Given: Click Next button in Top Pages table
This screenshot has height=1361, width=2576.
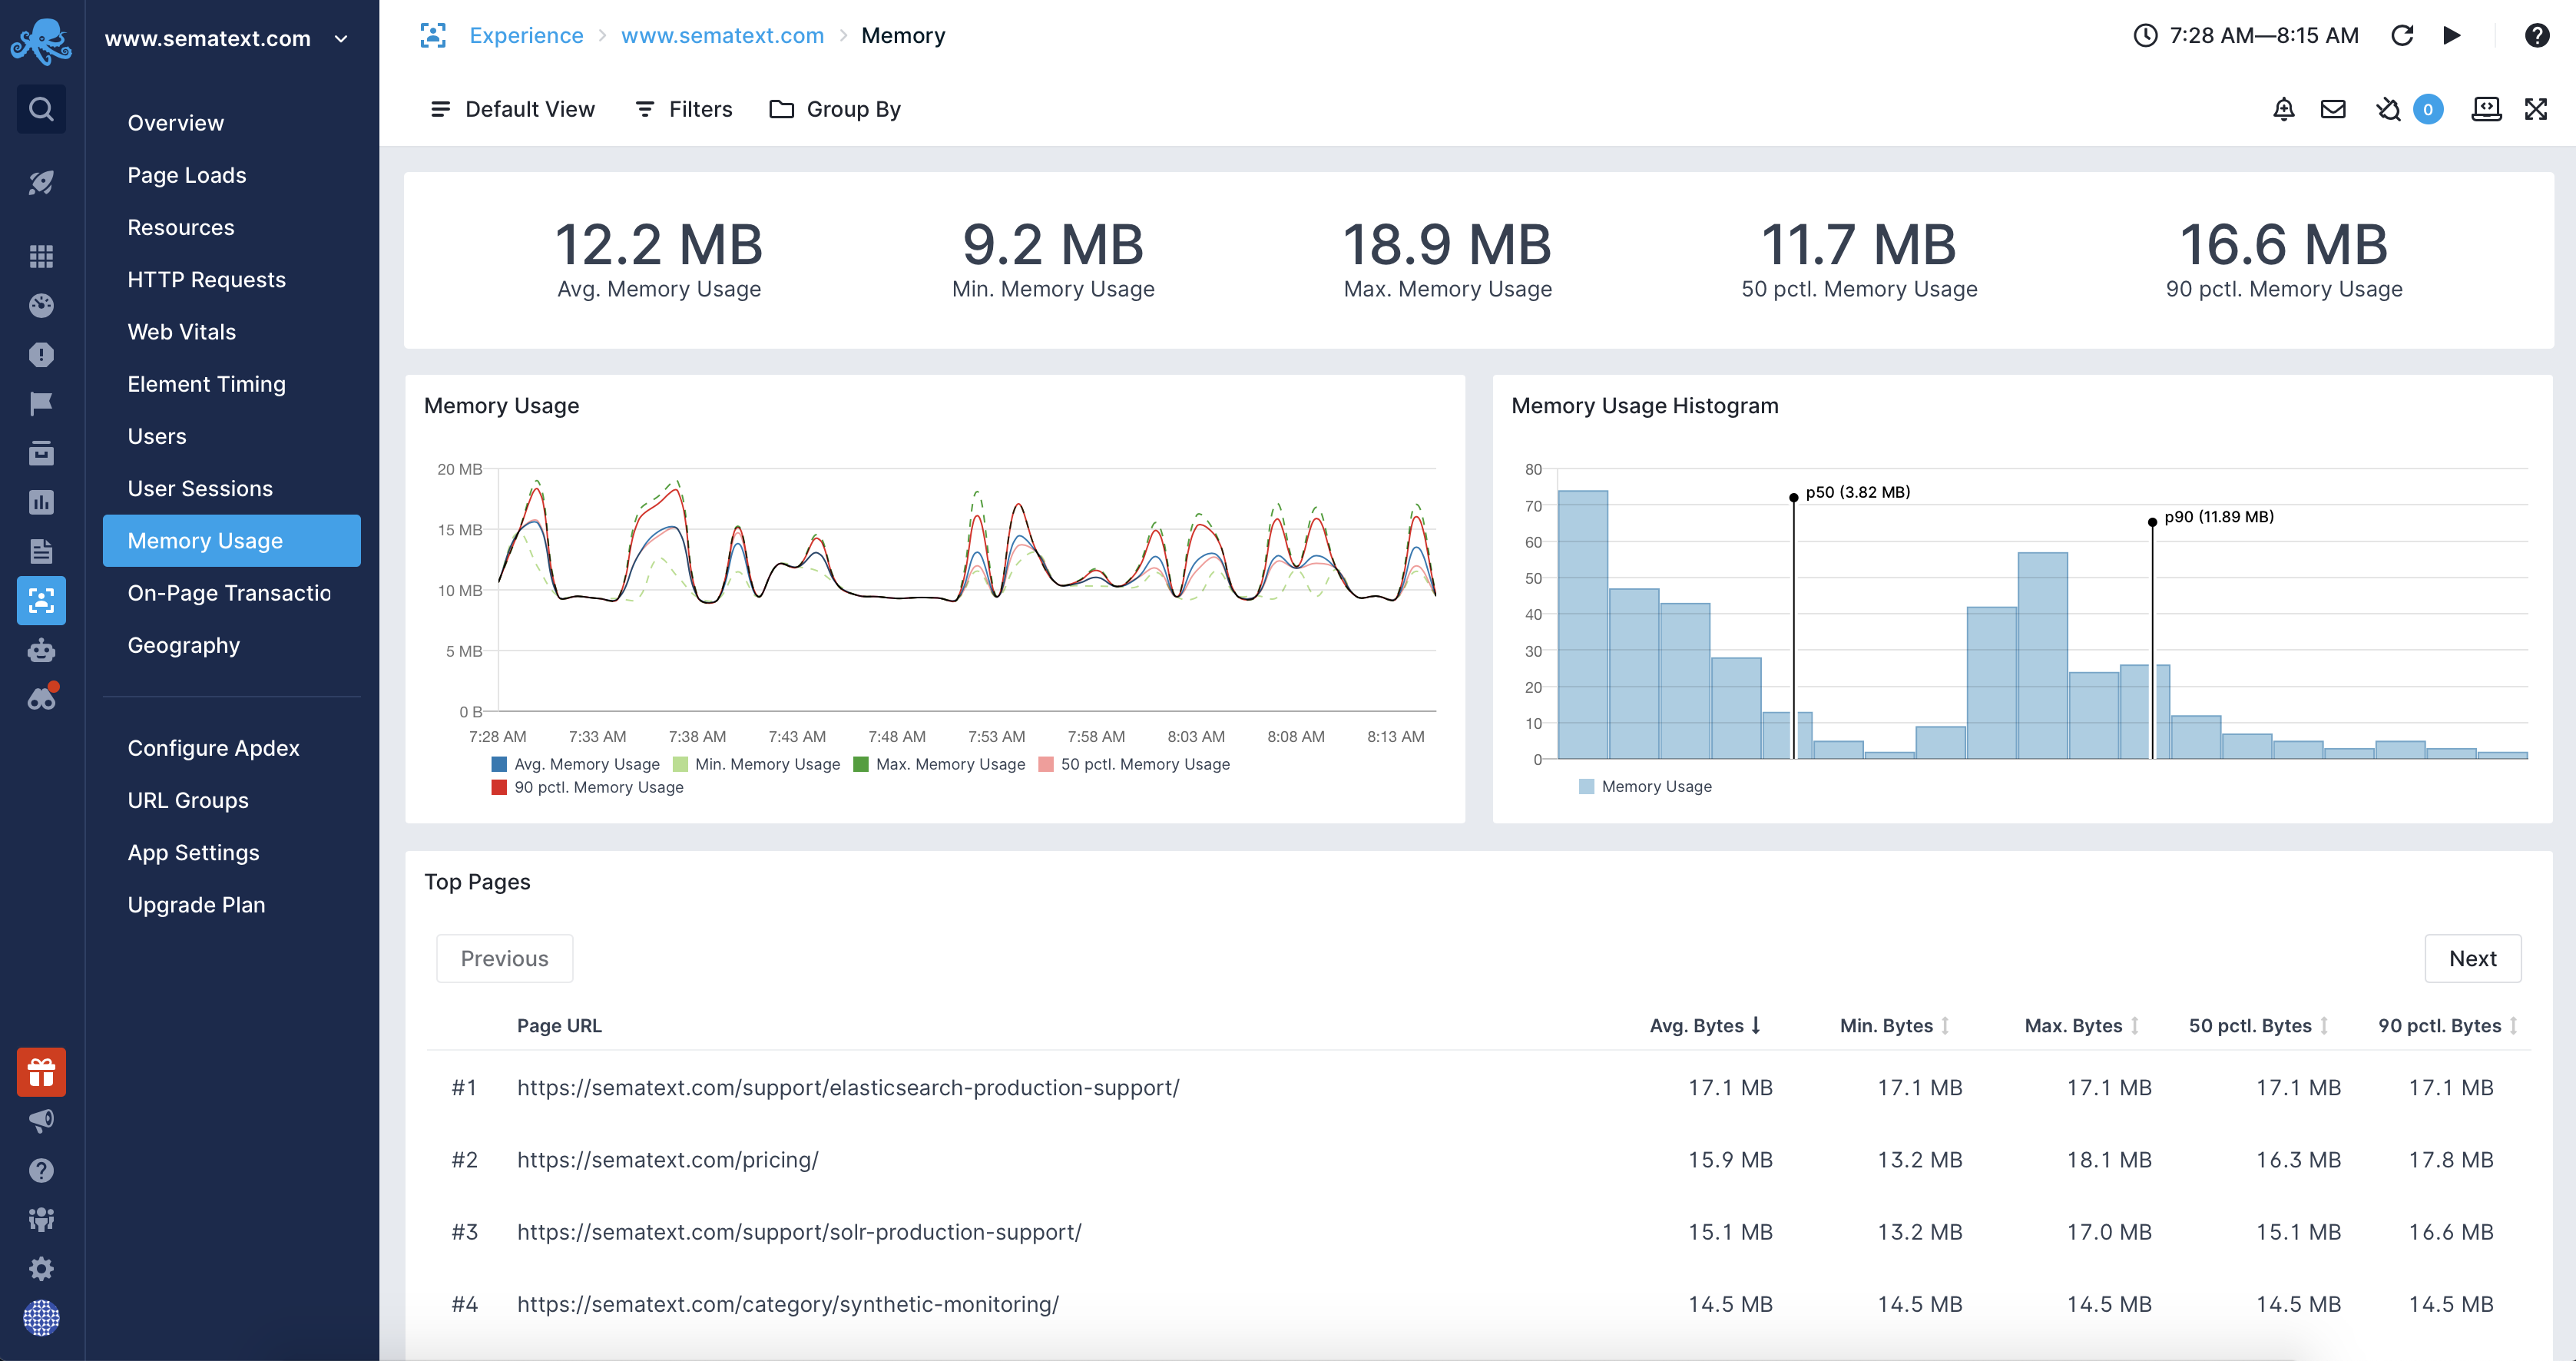Looking at the screenshot, I should [2472, 957].
